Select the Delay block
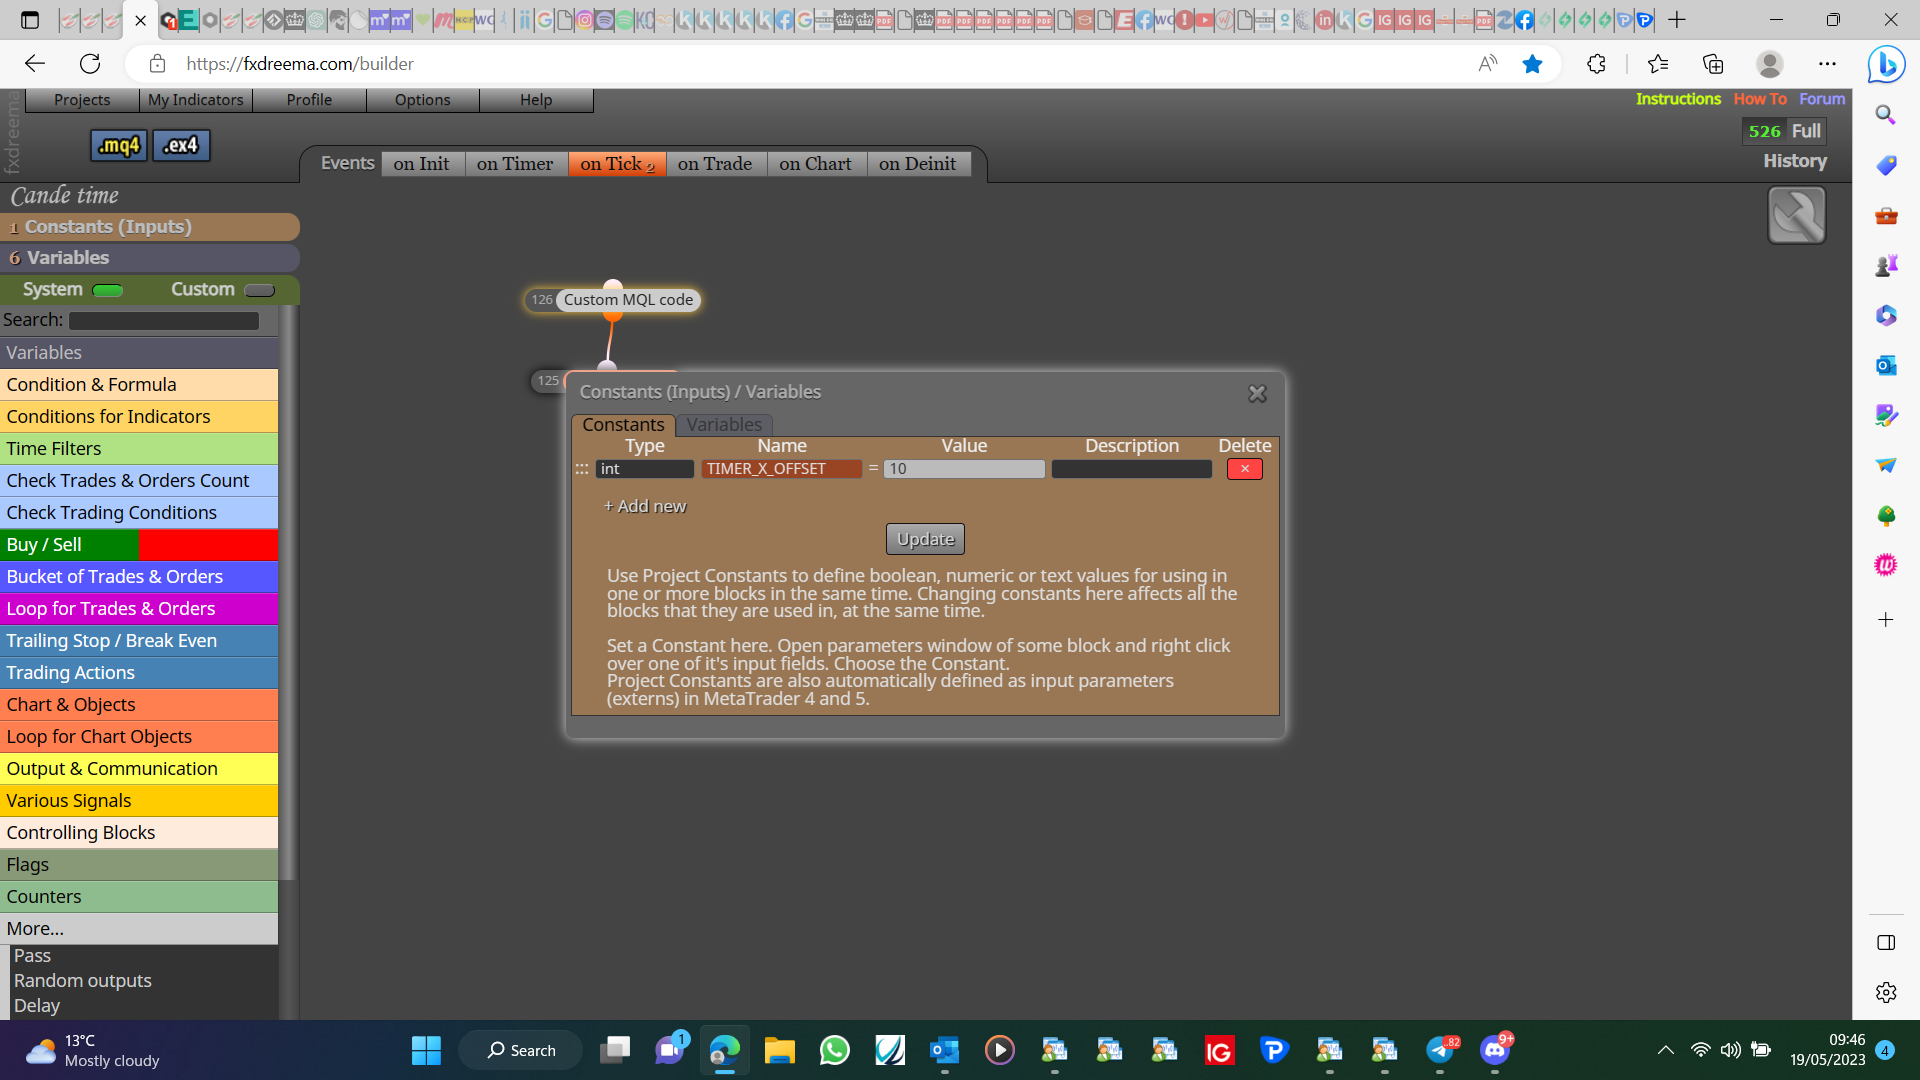This screenshot has width=1920, height=1080. pyautogui.click(x=37, y=1006)
